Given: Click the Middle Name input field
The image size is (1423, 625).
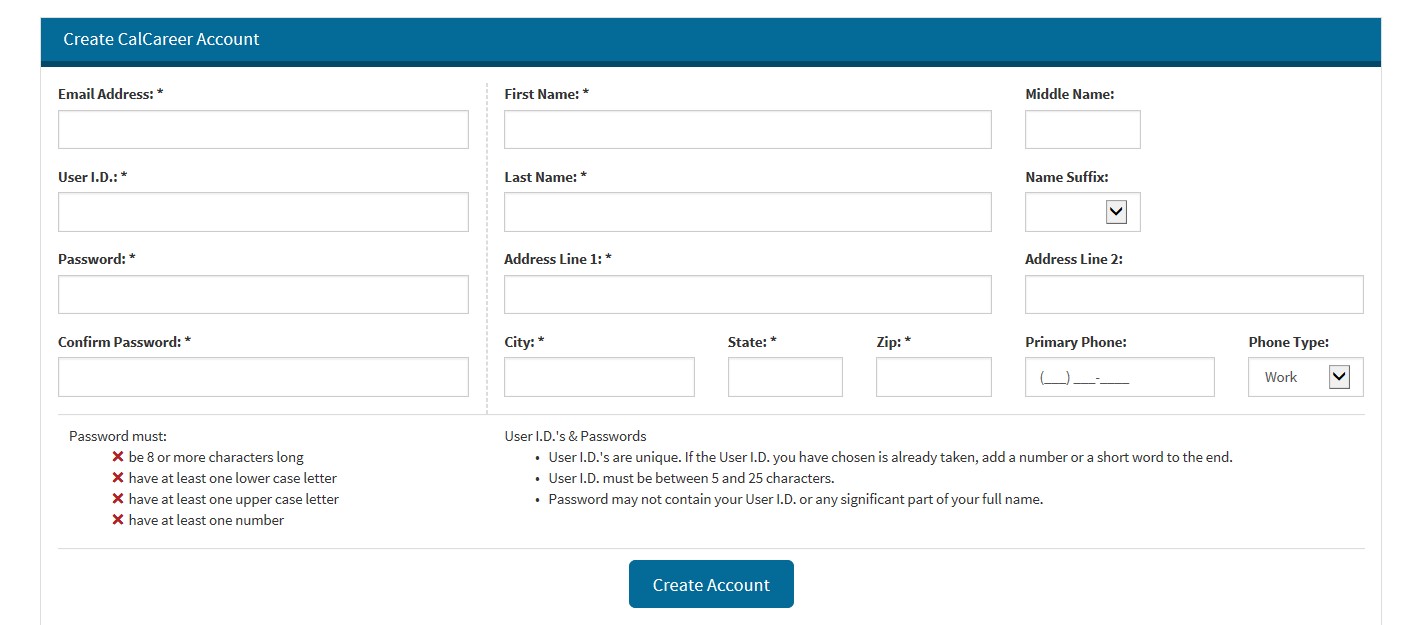Looking at the screenshot, I should point(1083,130).
